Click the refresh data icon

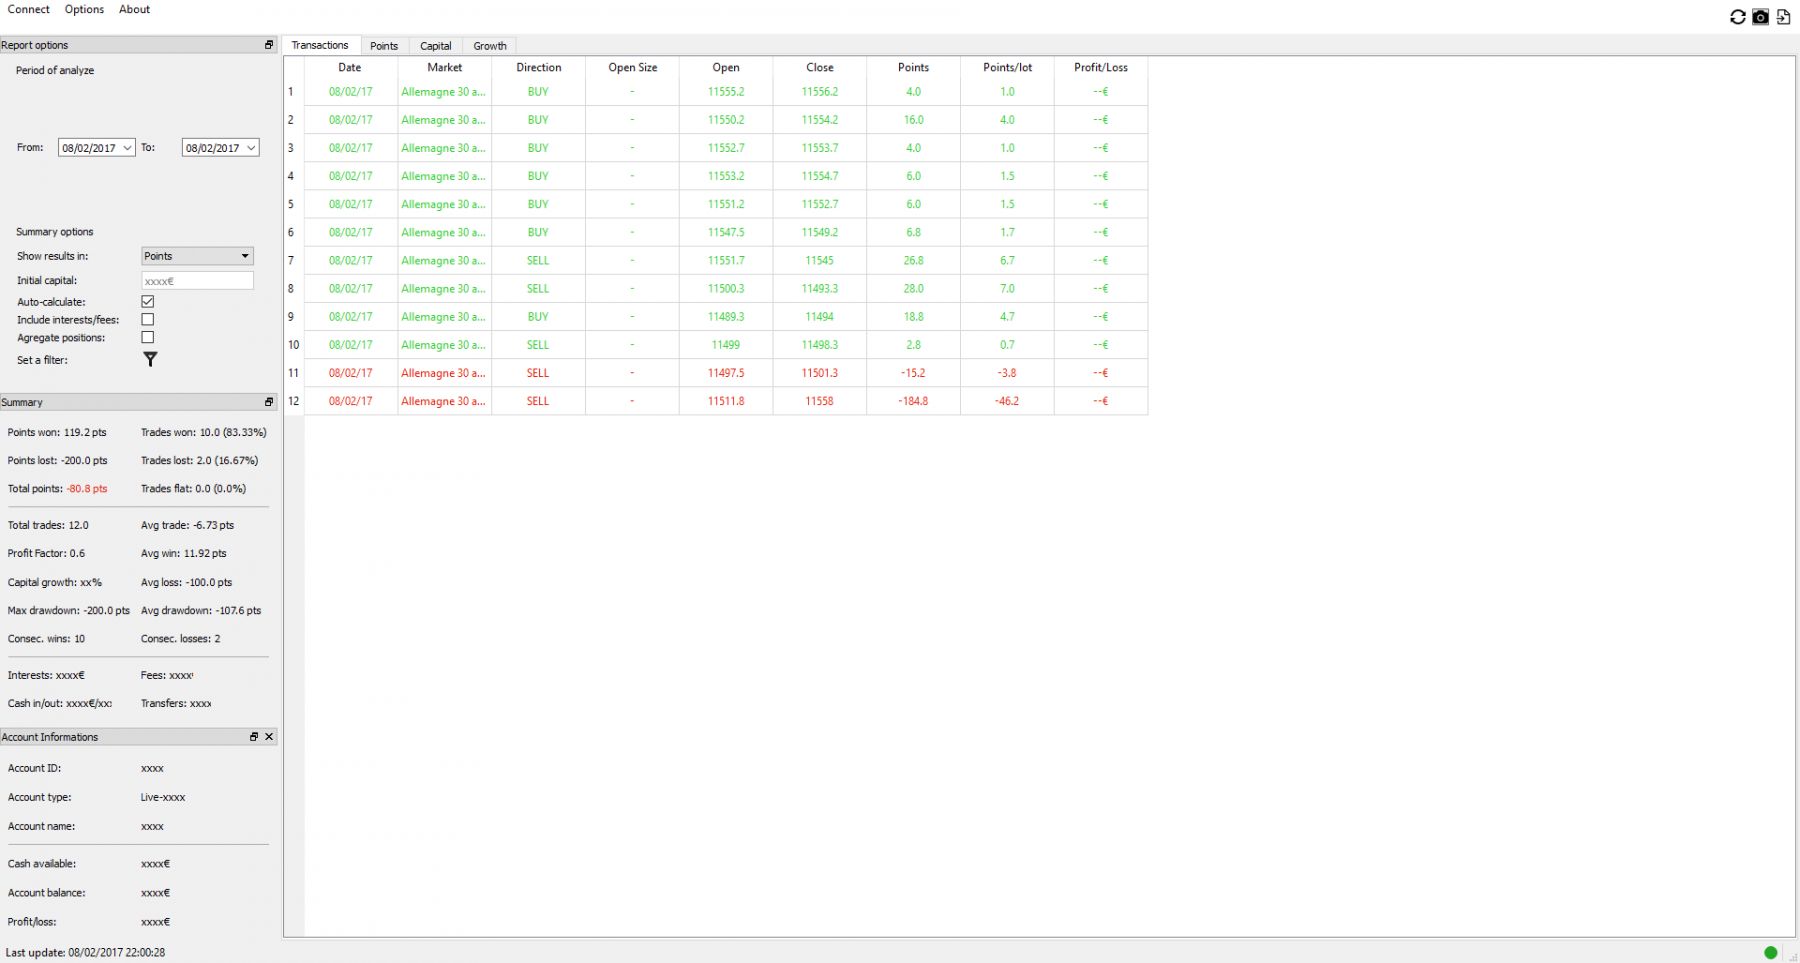[1738, 17]
